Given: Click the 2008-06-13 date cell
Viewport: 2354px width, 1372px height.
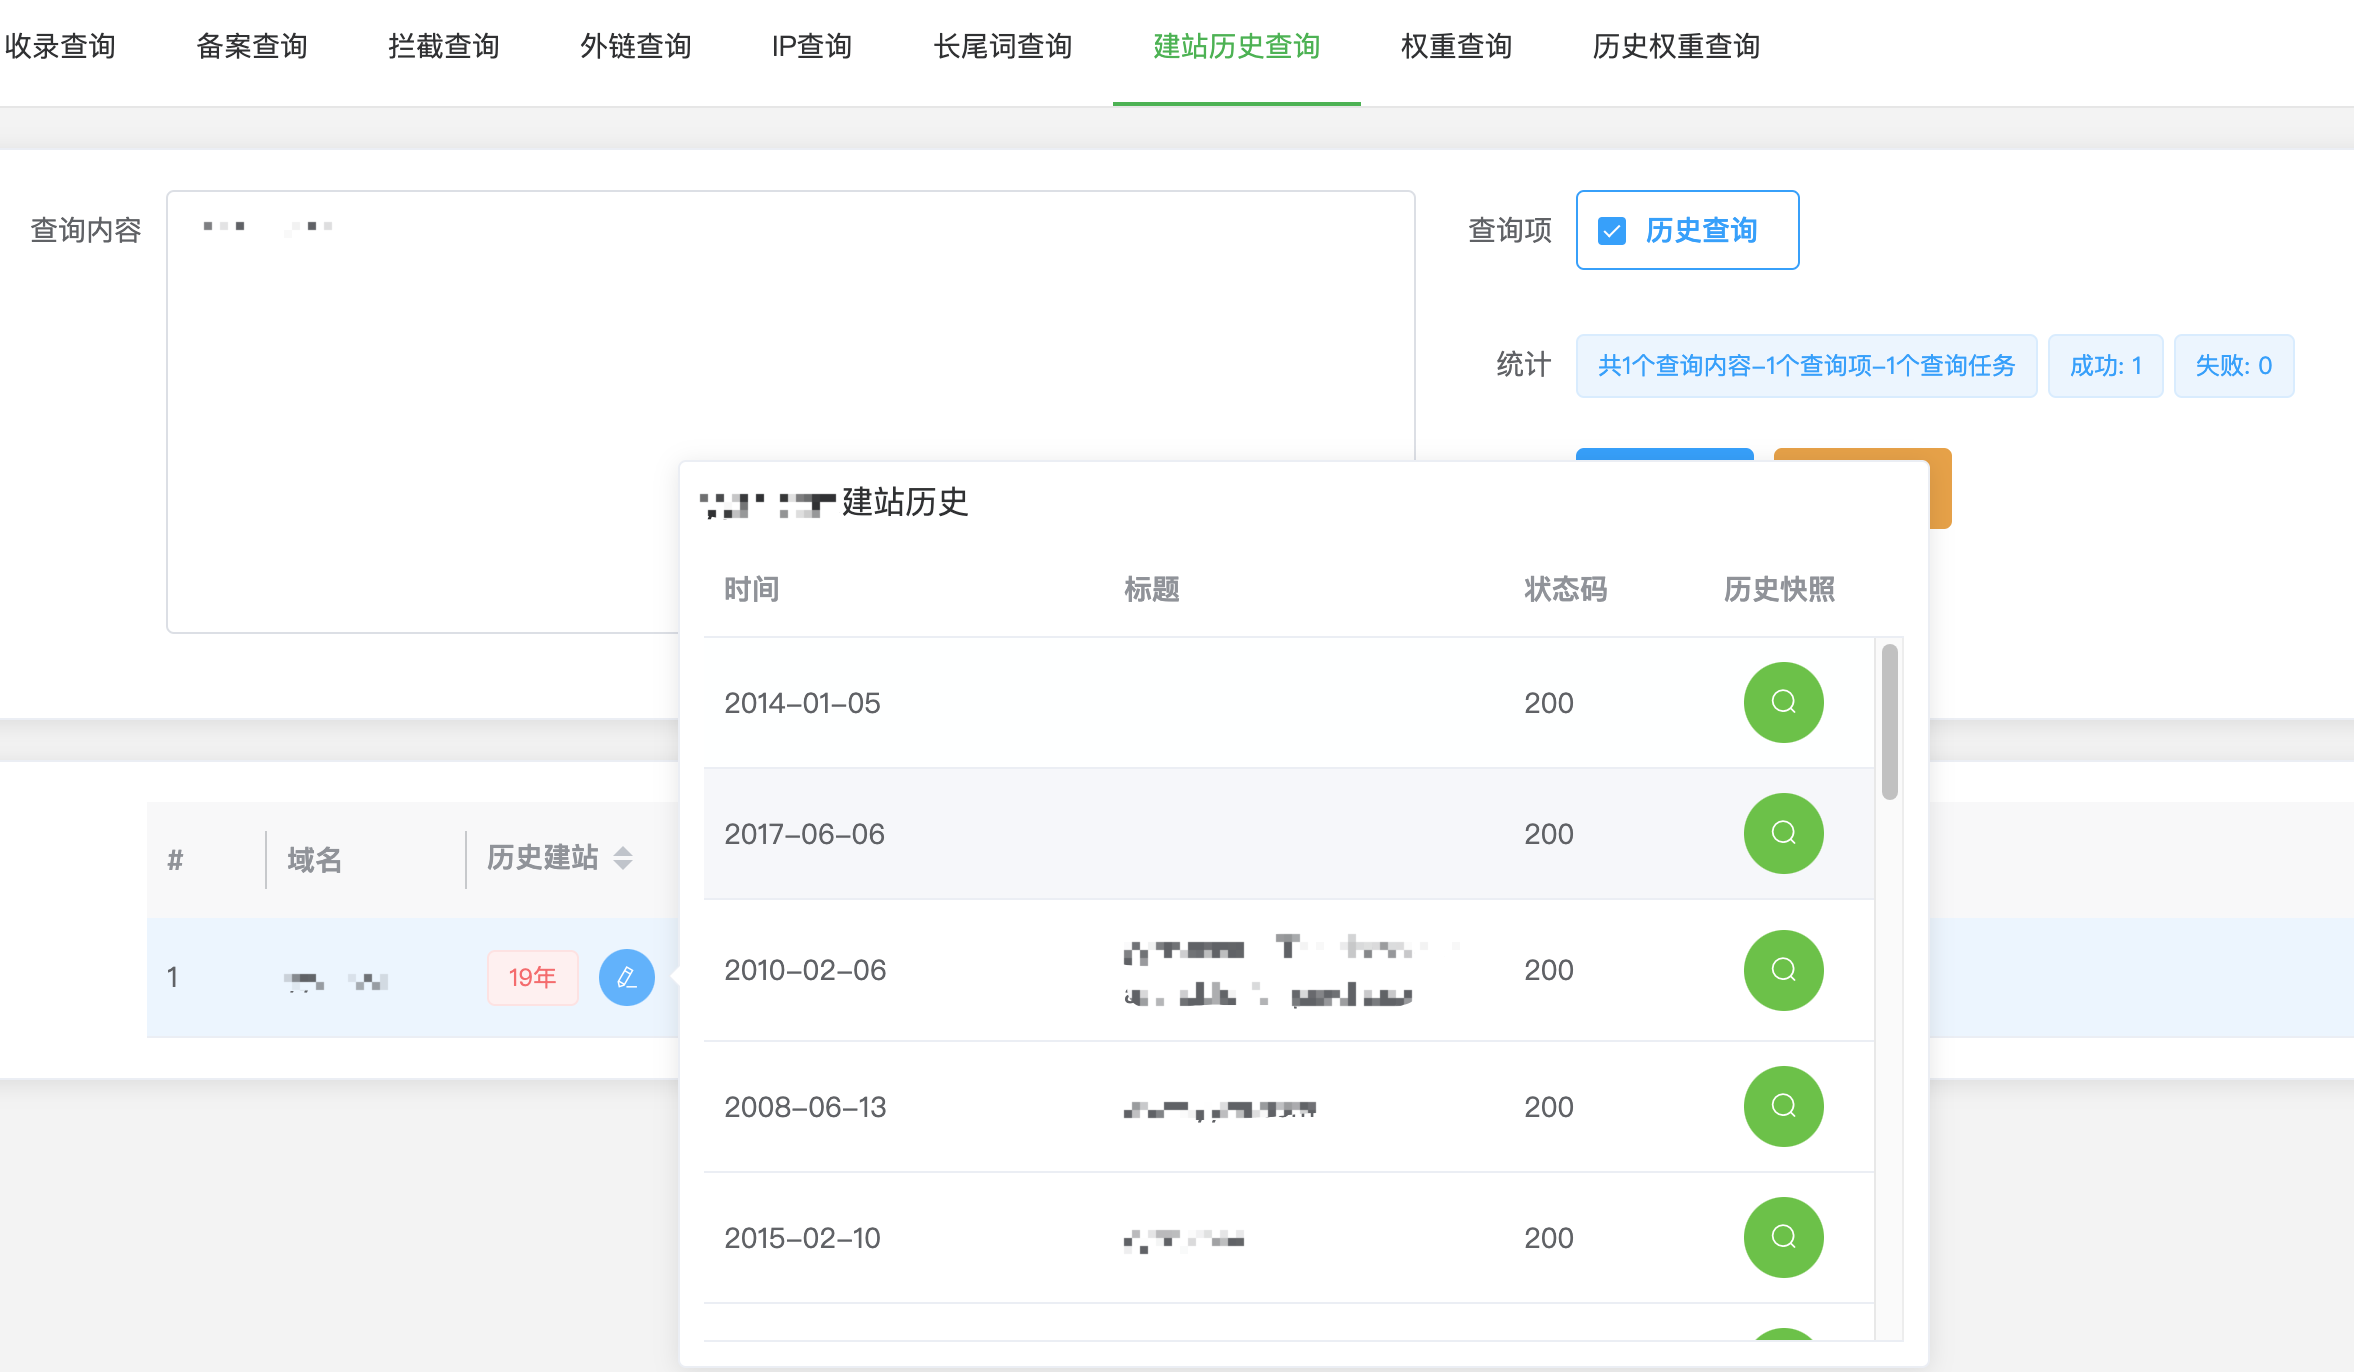Looking at the screenshot, I should pos(806,1107).
